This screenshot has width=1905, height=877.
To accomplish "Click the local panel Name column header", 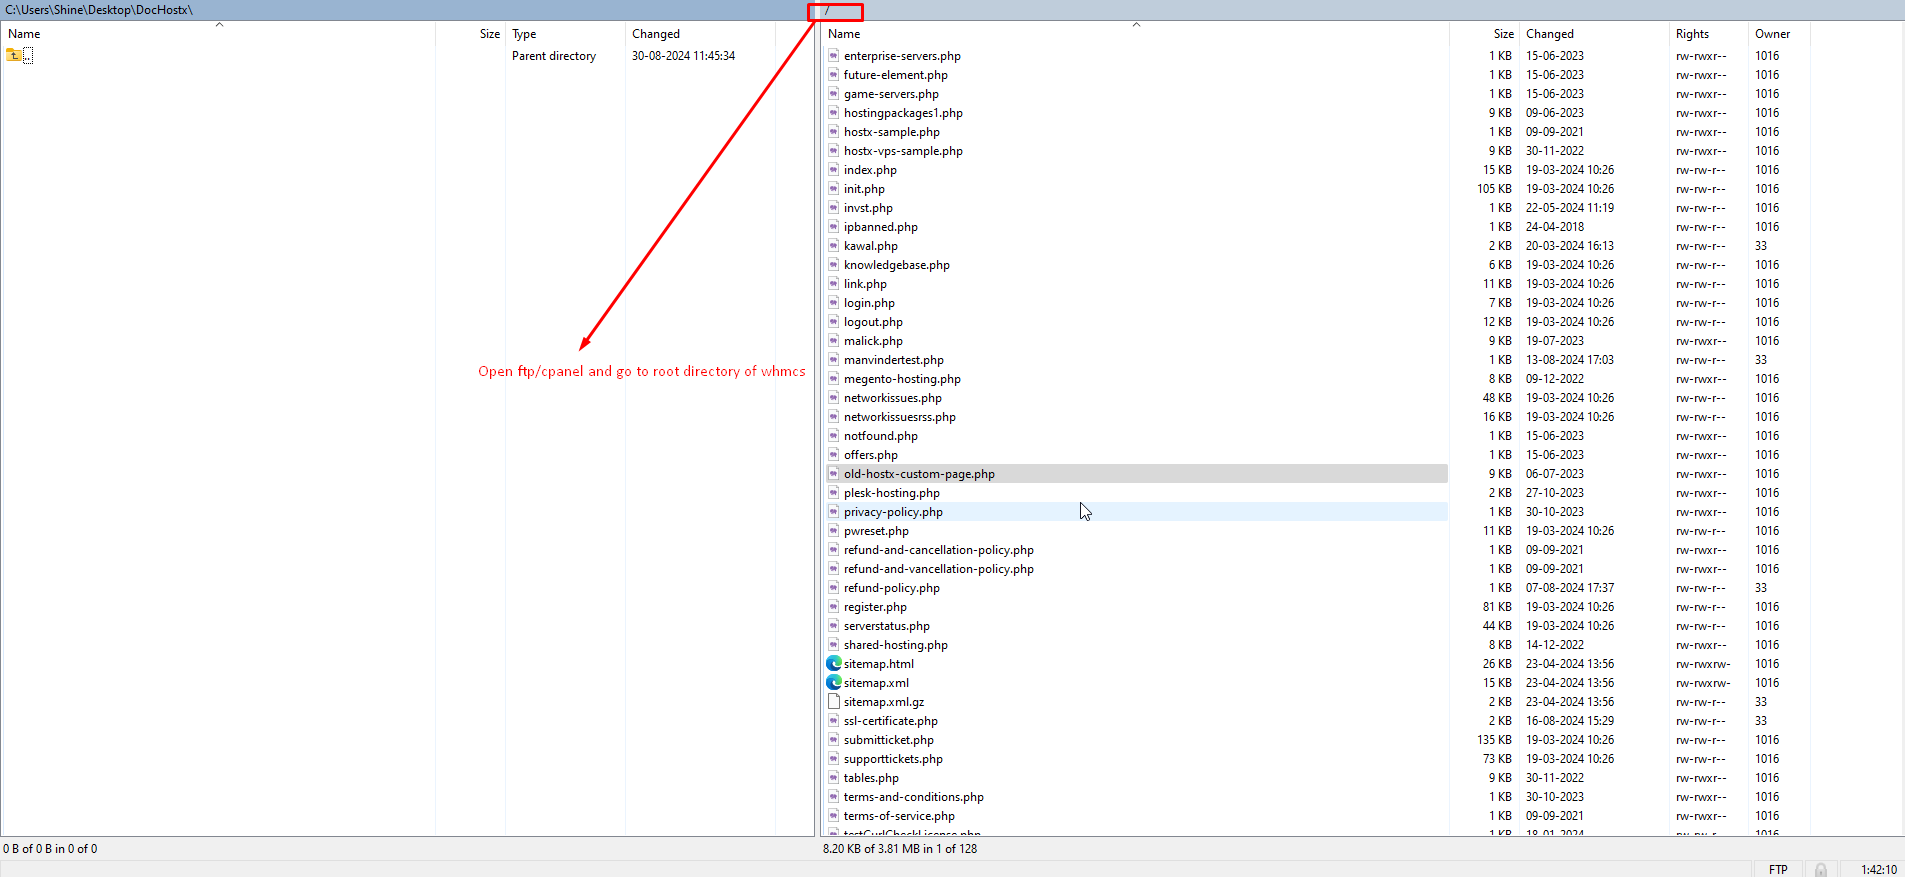I will (24, 34).
